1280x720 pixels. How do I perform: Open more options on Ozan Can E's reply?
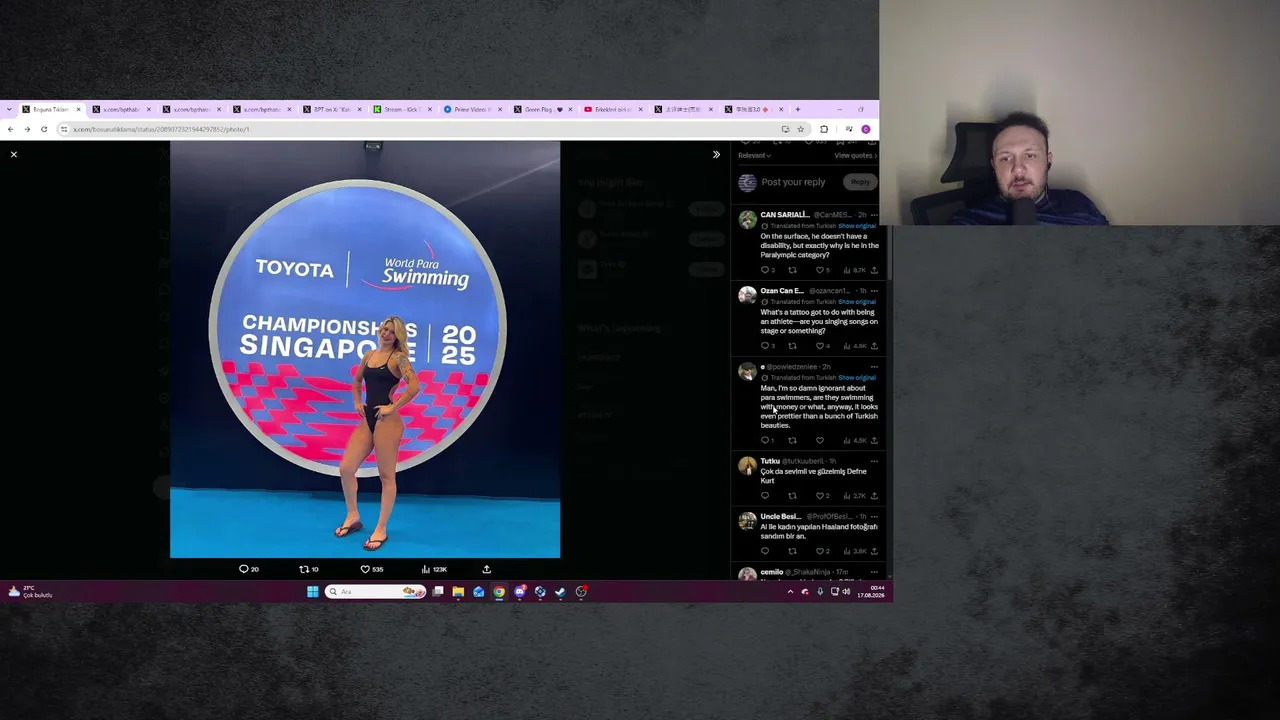coord(874,291)
